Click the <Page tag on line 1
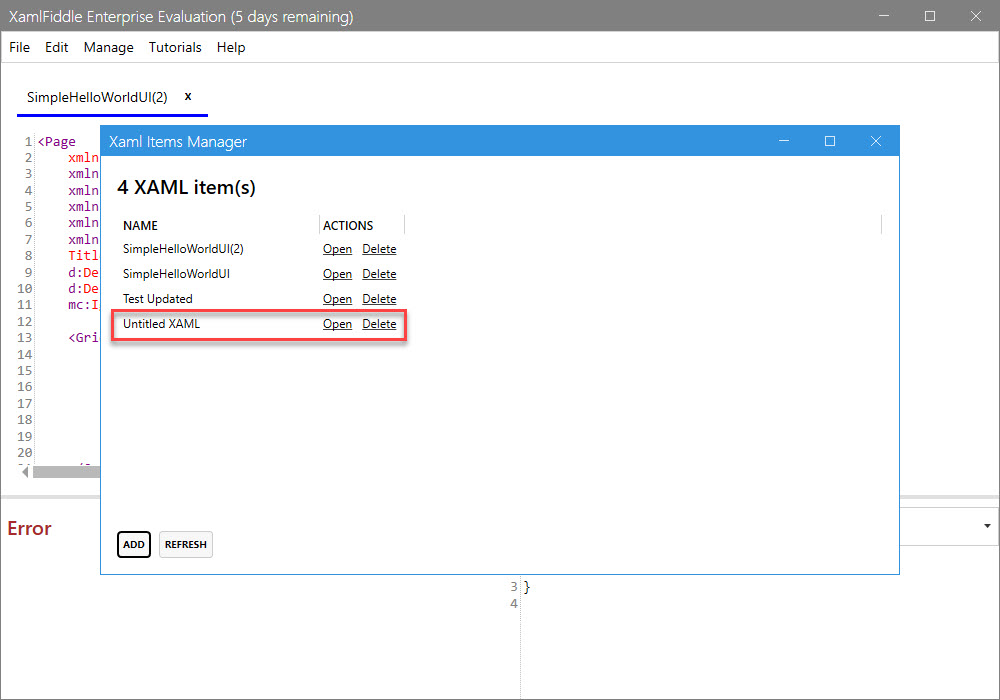Image resolution: width=1000 pixels, height=700 pixels. tap(57, 142)
